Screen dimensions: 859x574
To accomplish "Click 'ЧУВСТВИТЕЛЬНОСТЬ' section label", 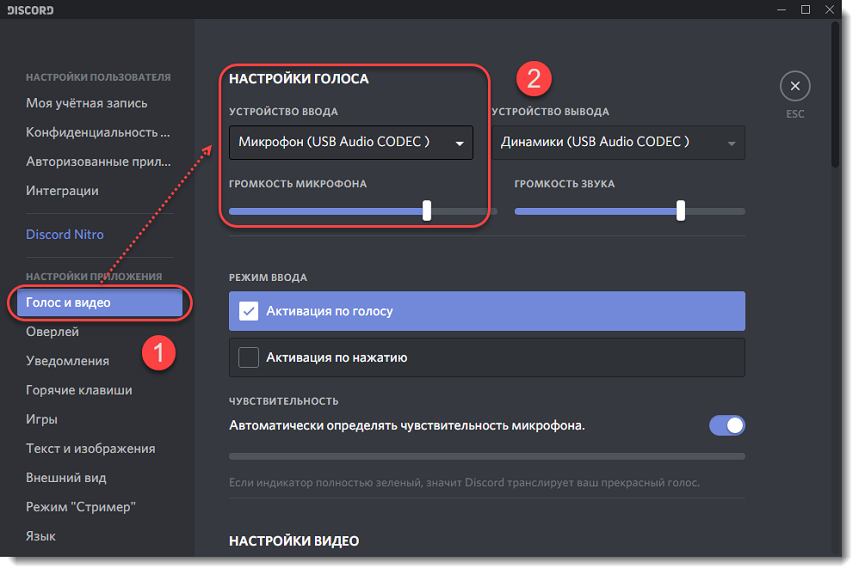I will click(284, 401).
